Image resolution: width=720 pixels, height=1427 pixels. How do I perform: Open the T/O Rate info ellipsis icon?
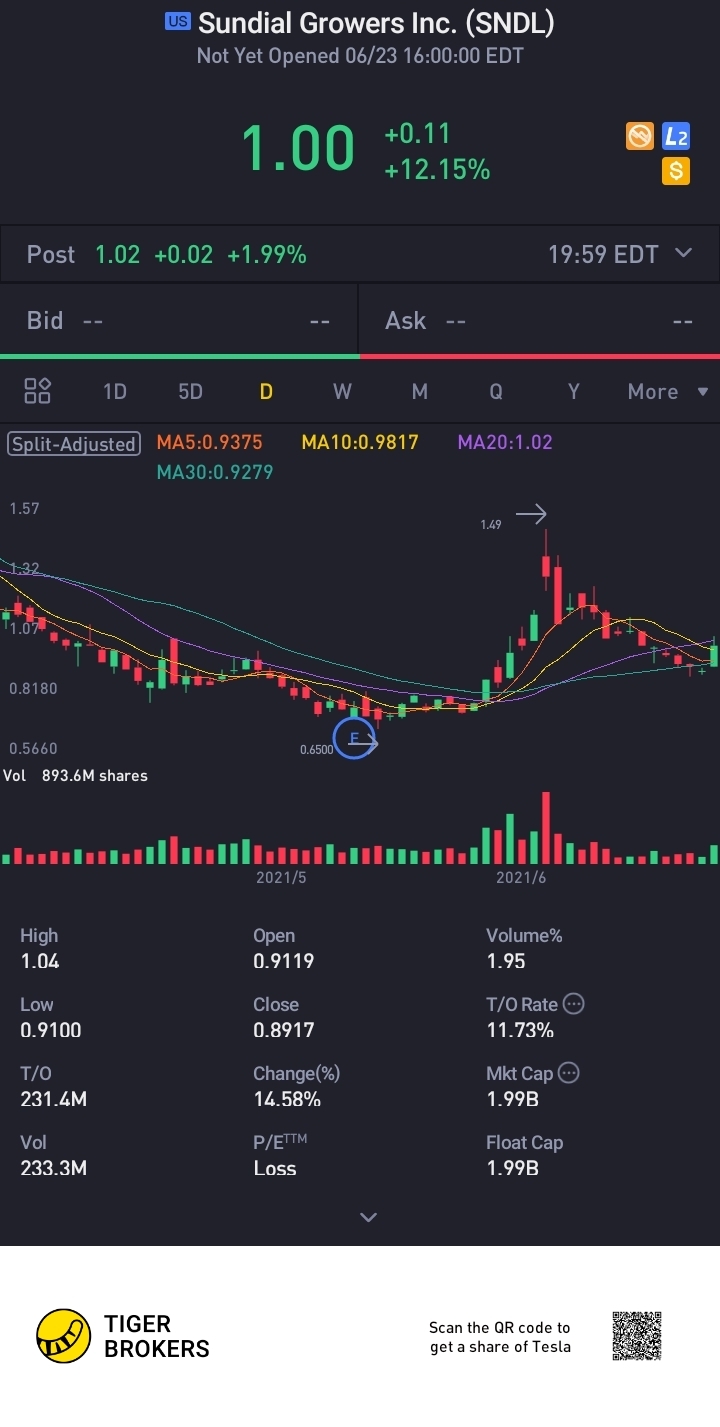(x=574, y=1004)
